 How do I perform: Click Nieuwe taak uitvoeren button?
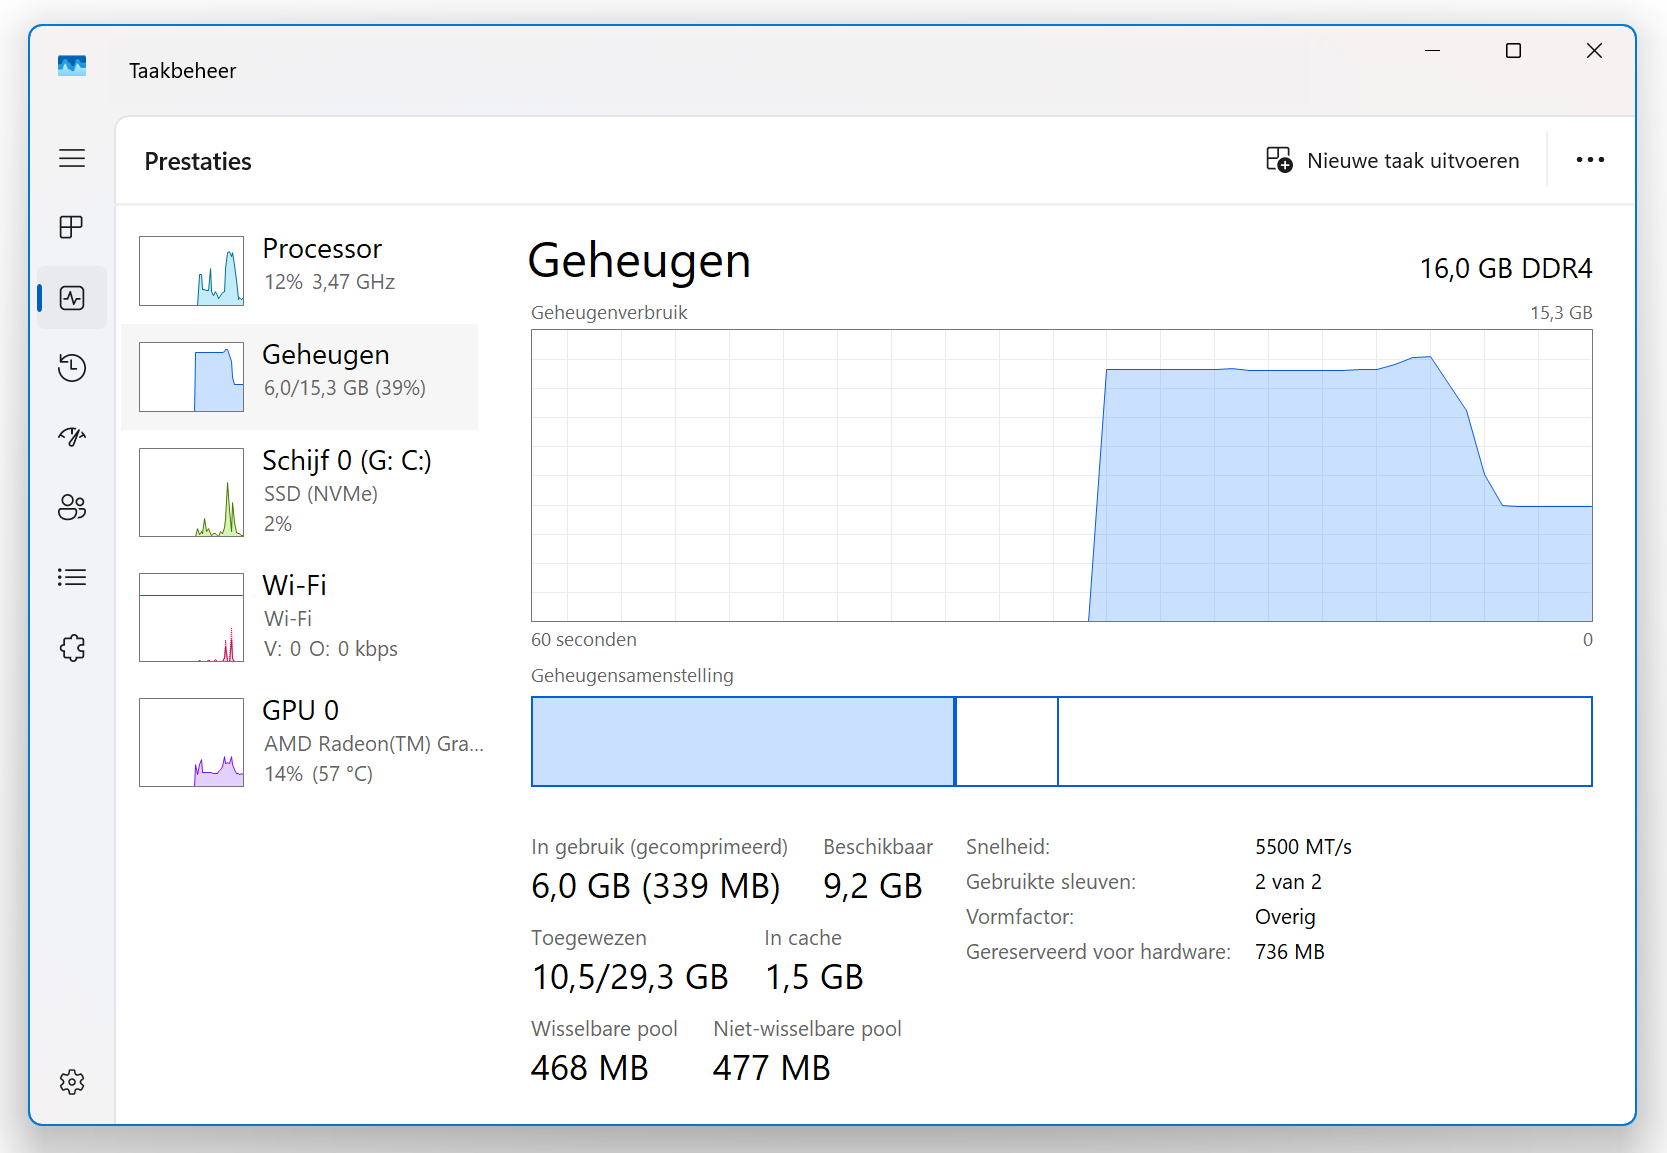coord(1392,160)
